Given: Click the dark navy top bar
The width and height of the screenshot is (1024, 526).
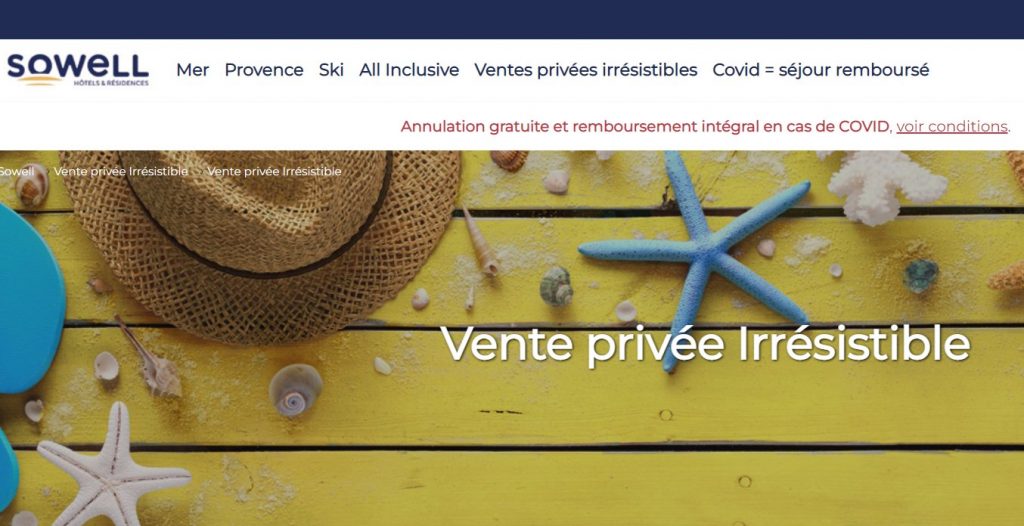Looking at the screenshot, I should click(512, 20).
